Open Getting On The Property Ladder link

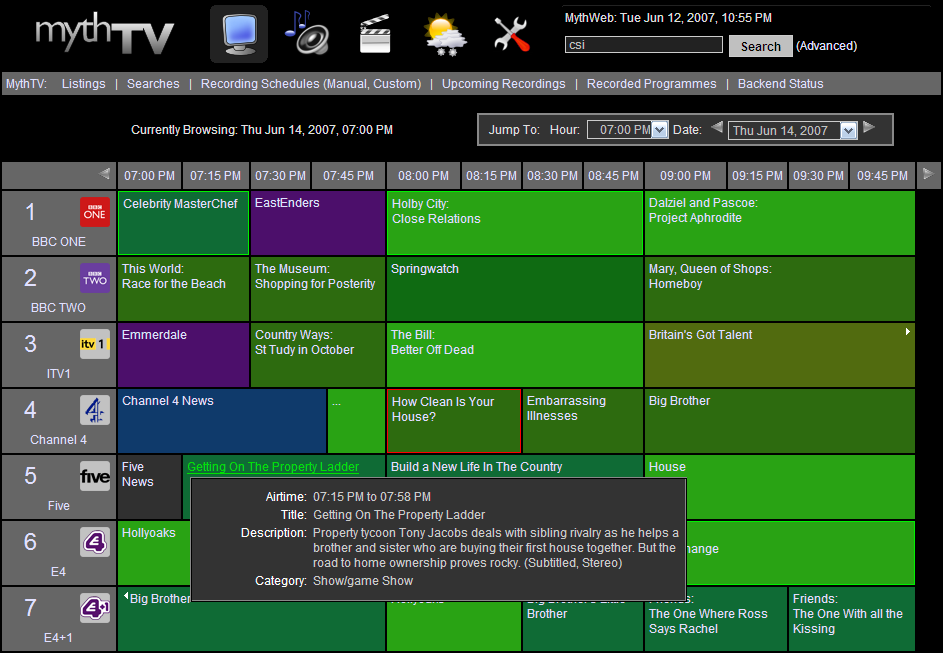(273, 467)
